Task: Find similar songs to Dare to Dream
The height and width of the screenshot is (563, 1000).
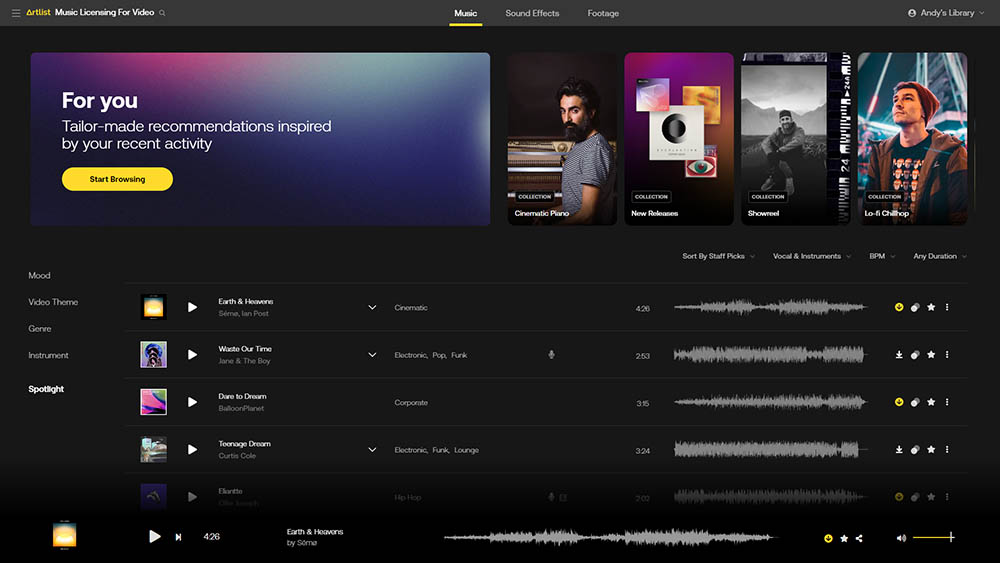Action: pos(915,402)
